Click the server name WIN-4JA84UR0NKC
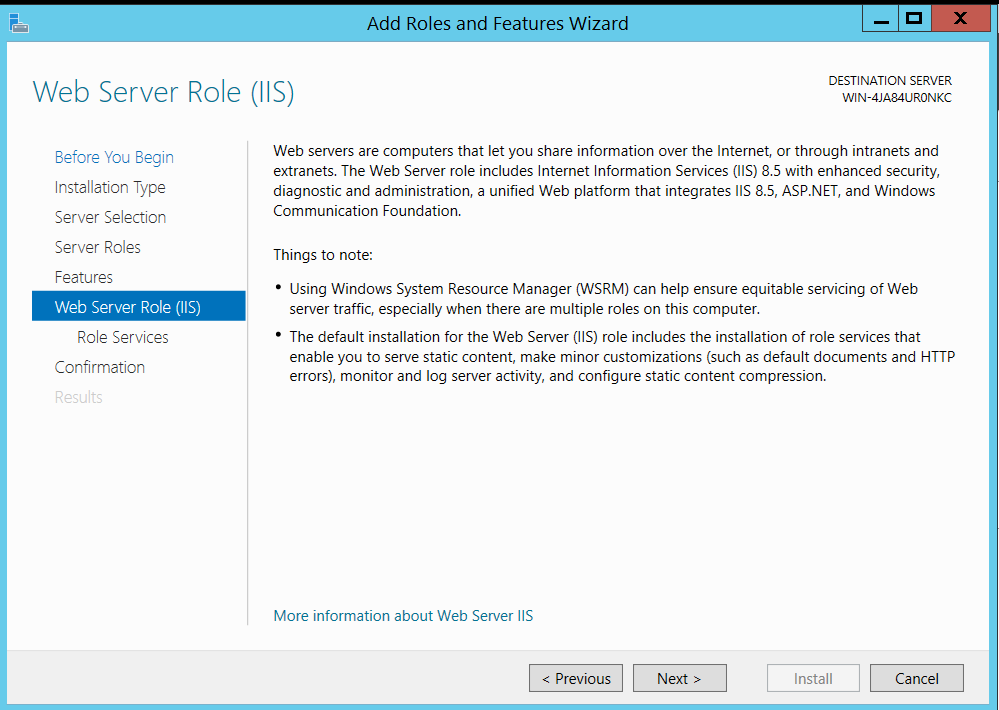The image size is (999, 710). click(896, 98)
